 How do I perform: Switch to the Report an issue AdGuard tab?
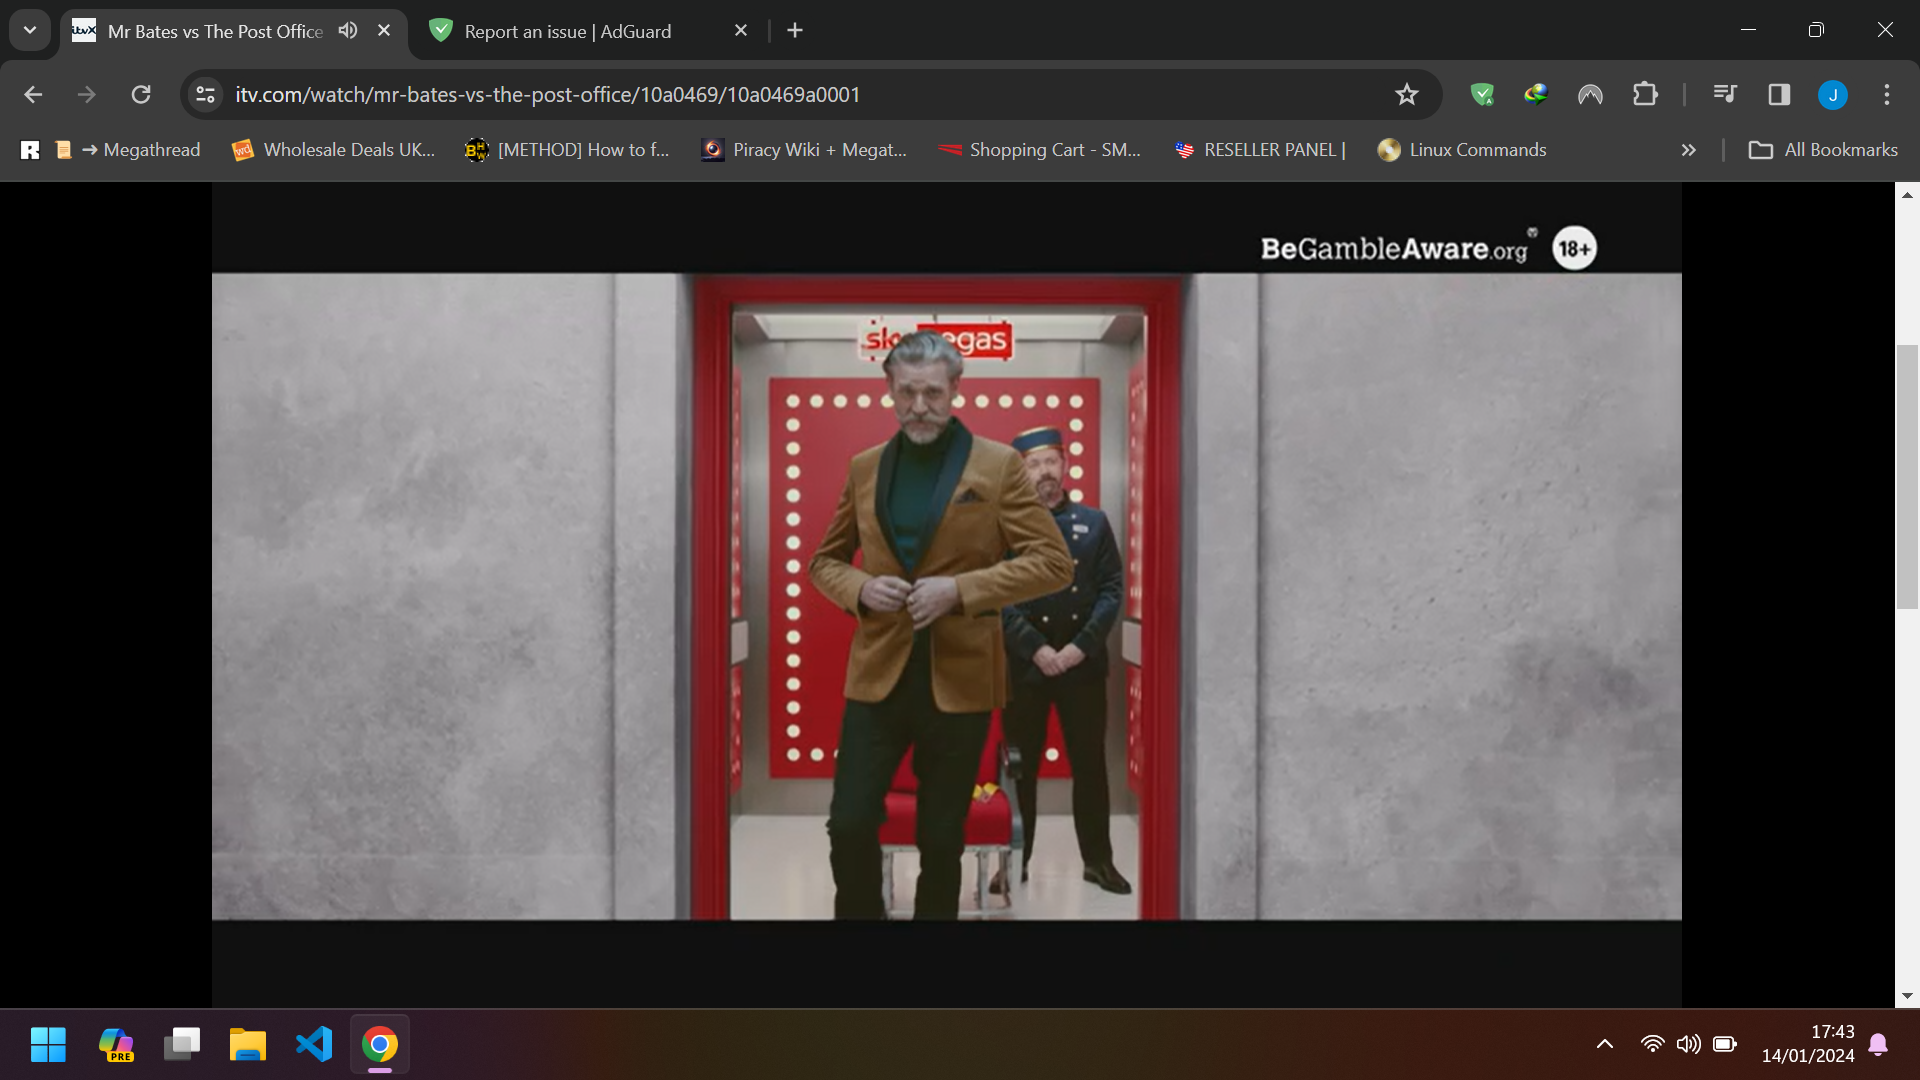tap(560, 31)
